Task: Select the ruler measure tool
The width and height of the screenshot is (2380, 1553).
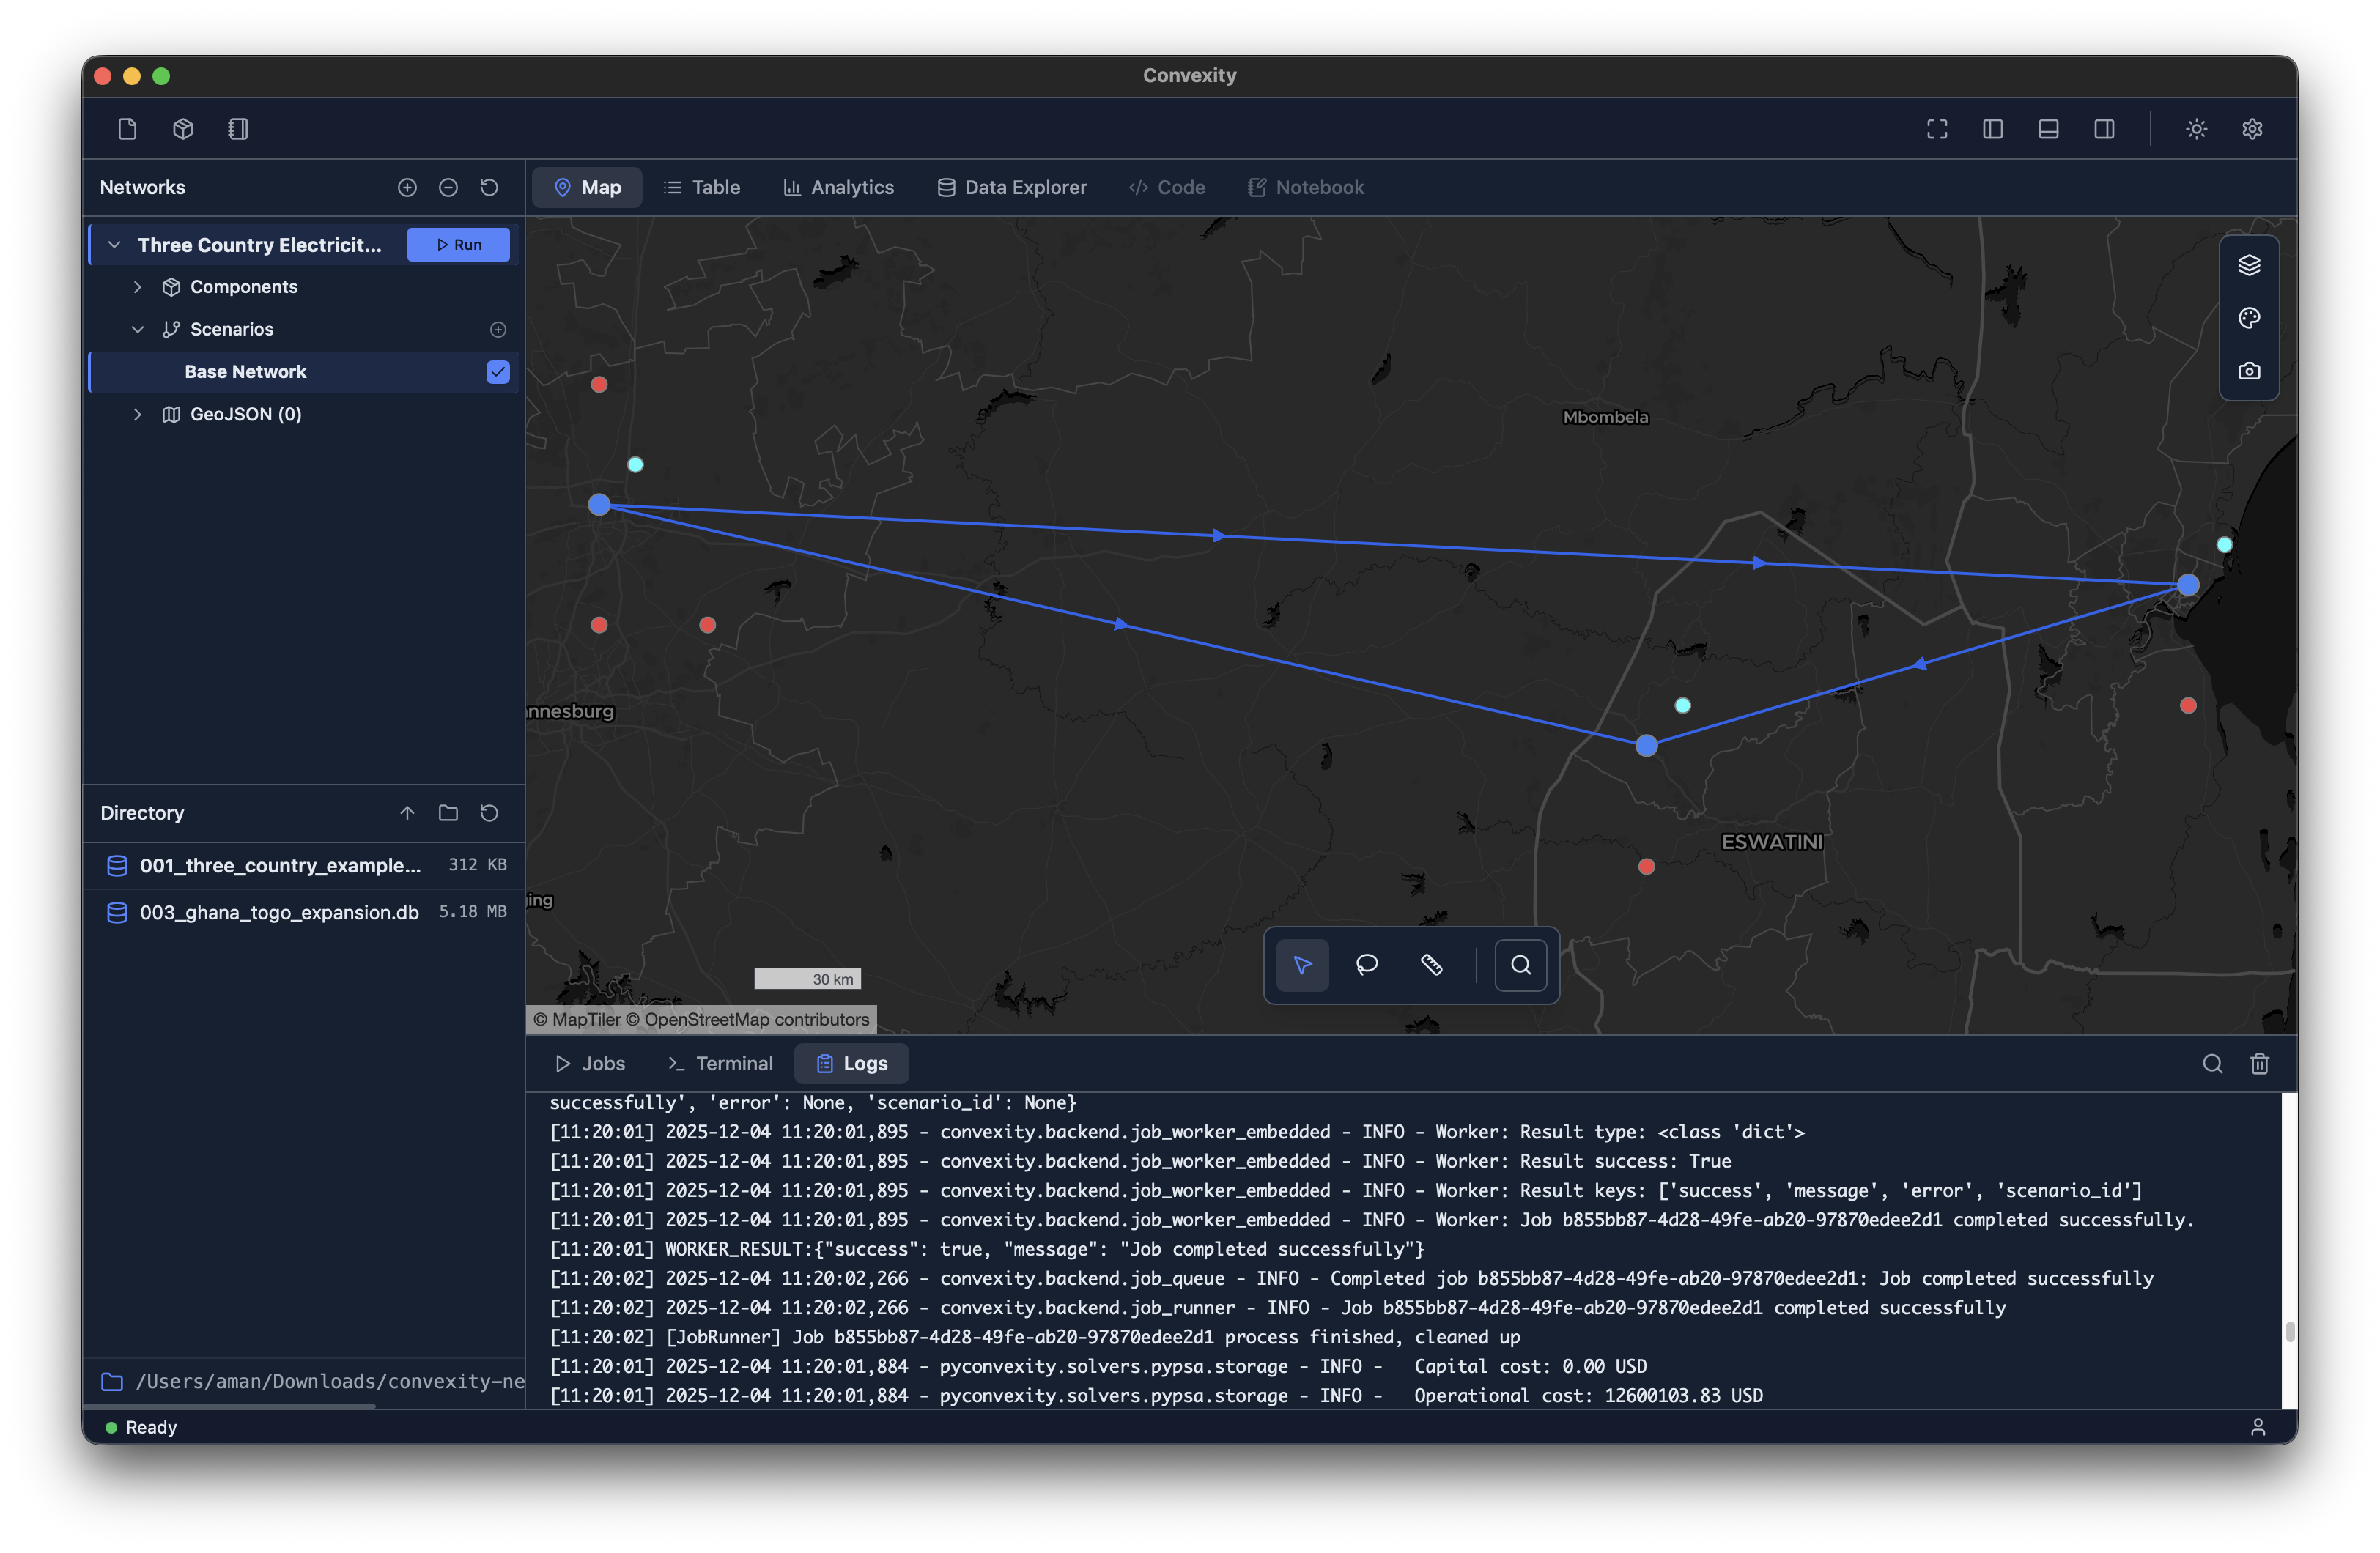Action: pyautogui.click(x=1431, y=965)
